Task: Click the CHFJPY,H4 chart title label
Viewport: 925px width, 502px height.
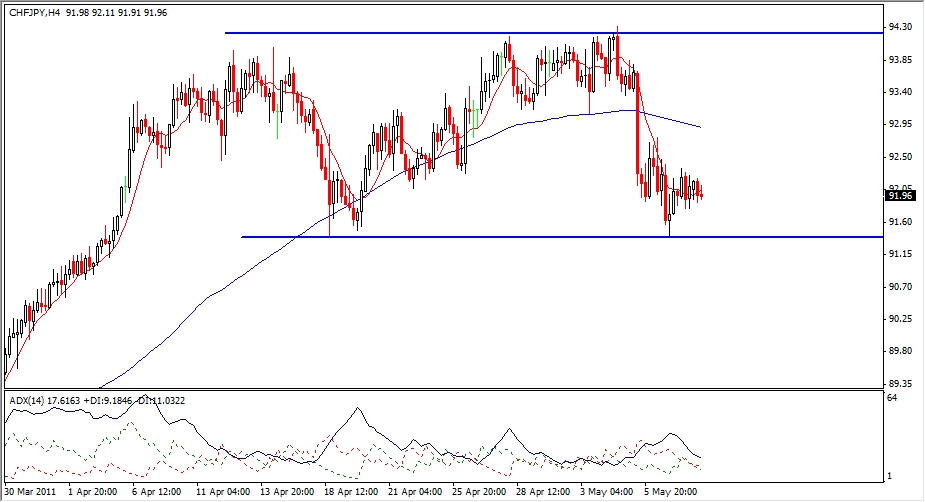Action: coord(35,12)
